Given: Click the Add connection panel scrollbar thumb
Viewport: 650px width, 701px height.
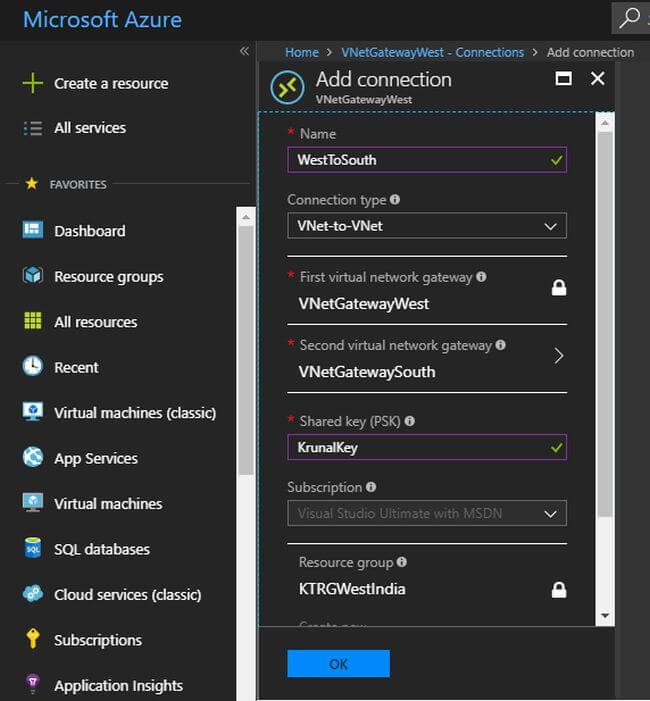Looking at the screenshot, I should (605, 324).
